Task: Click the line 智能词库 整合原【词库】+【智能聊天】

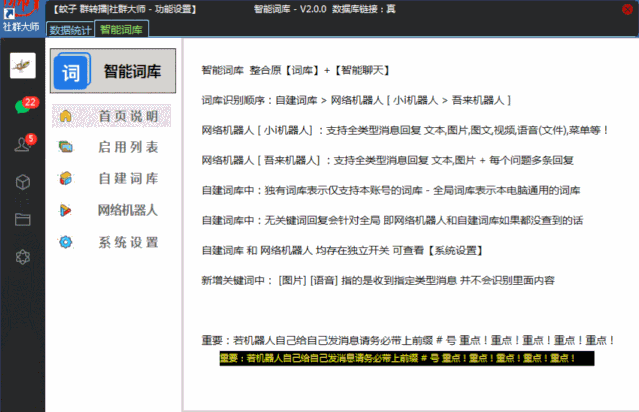Action: pyautogui.click(x=295, y=71)
